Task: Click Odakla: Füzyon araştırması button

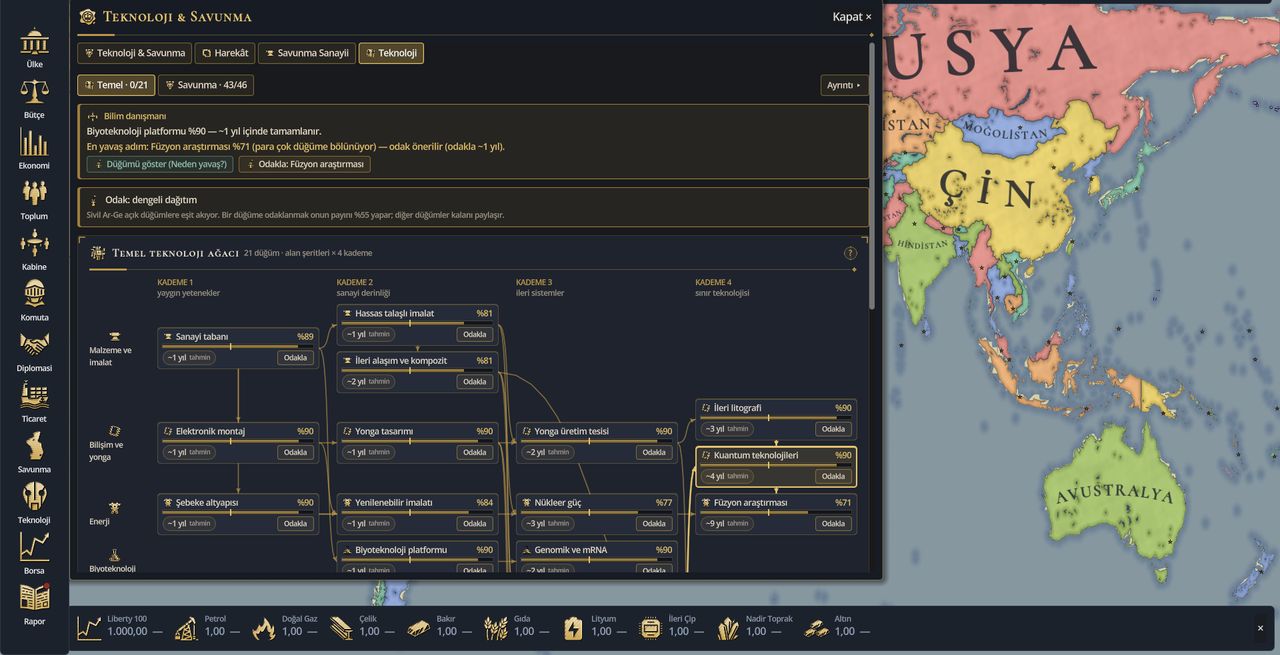Action: pyautogui.click(x=304, y=164)
